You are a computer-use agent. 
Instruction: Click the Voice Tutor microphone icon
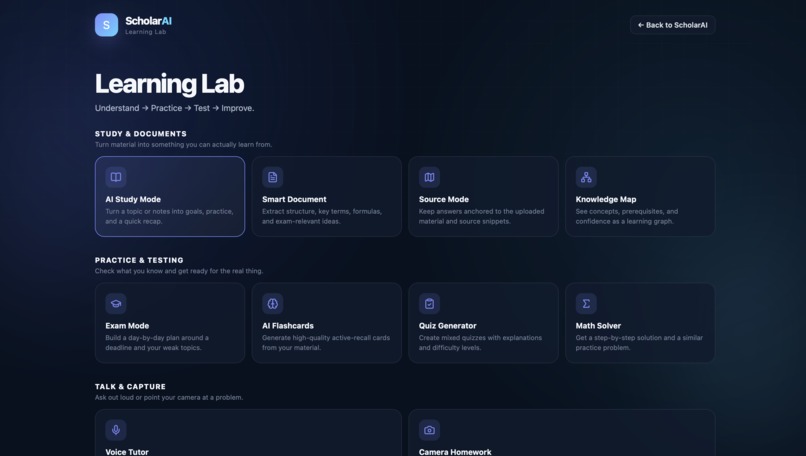(x=116, y=430)
